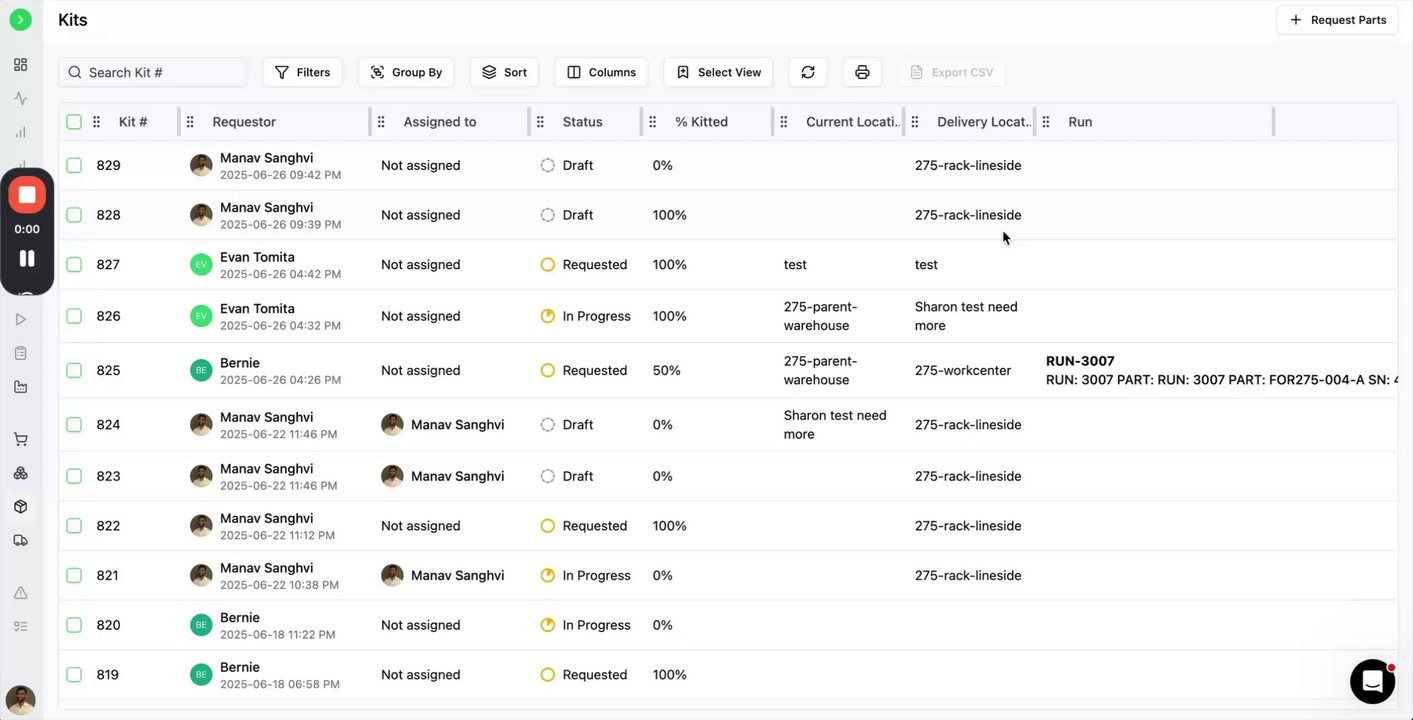
Task: Click the Request Parts button
Action: click(x=1337, y=20)
